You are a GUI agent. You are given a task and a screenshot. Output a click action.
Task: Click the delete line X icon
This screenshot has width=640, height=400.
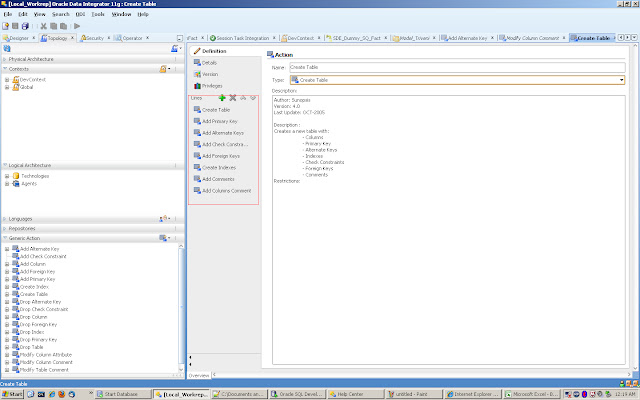(233, 98)
